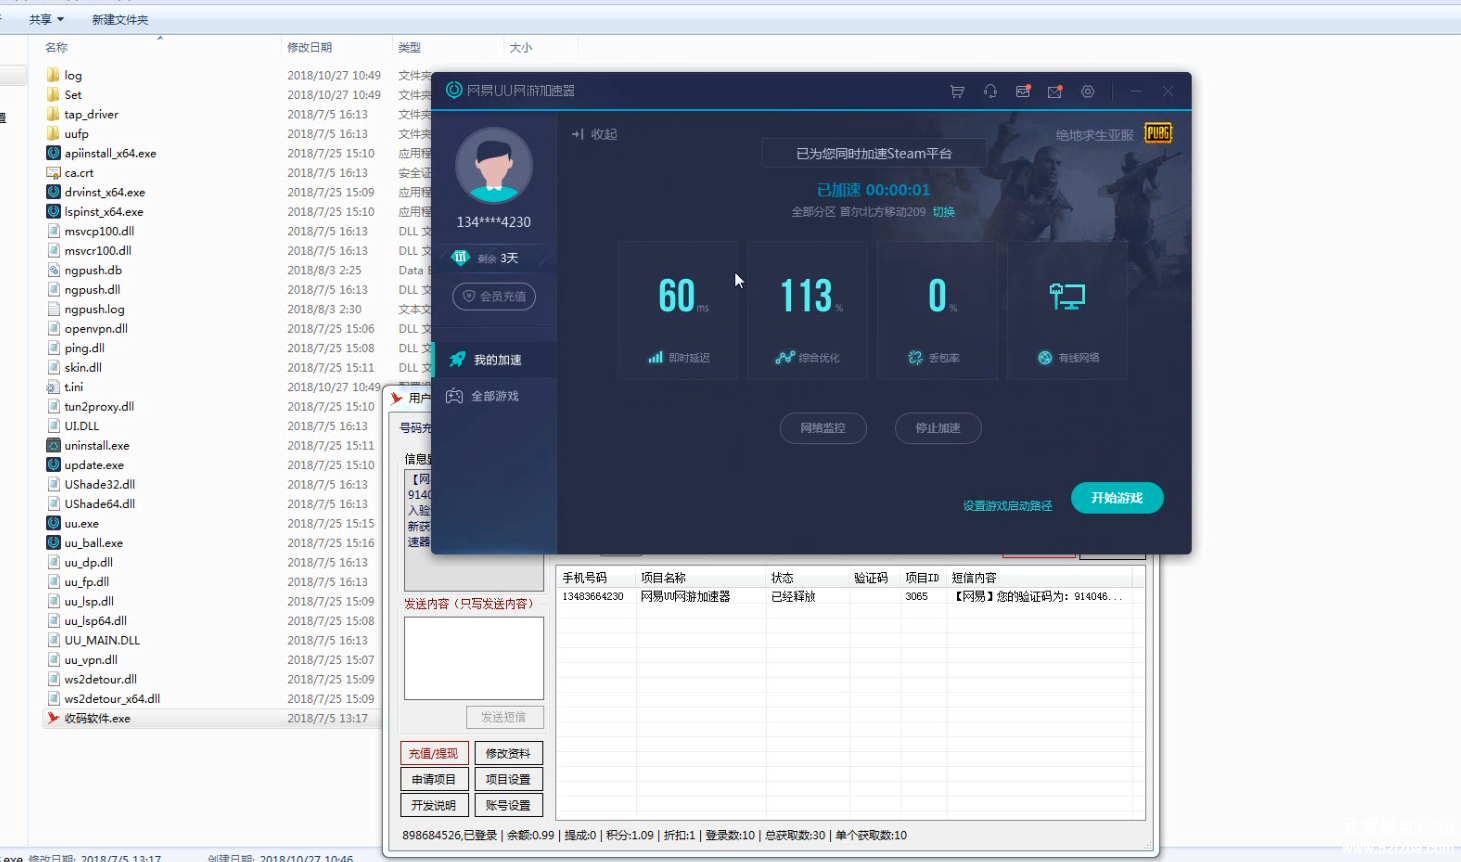
Task: Click the 开发说明 button
Action: 433,806
